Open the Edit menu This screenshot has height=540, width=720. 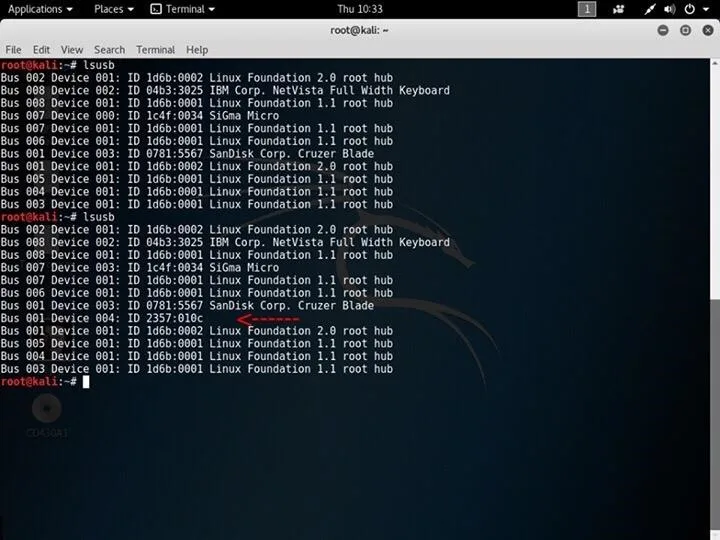pyautogui.click(x=41, y=49)
